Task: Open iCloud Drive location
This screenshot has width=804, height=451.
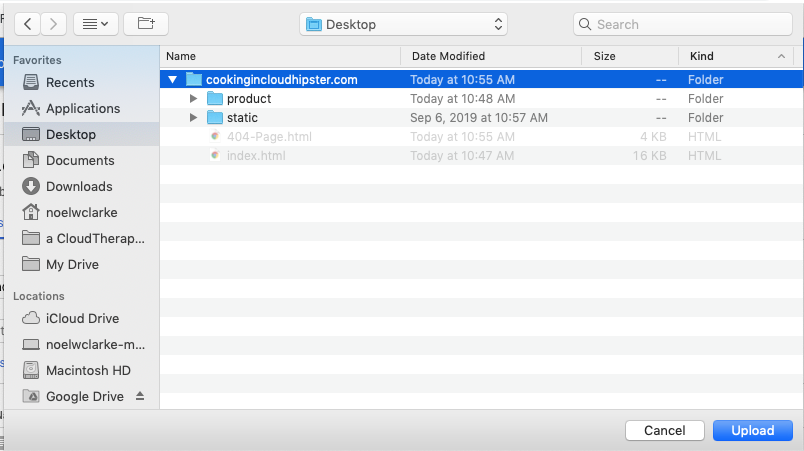Action: point(82,318)
